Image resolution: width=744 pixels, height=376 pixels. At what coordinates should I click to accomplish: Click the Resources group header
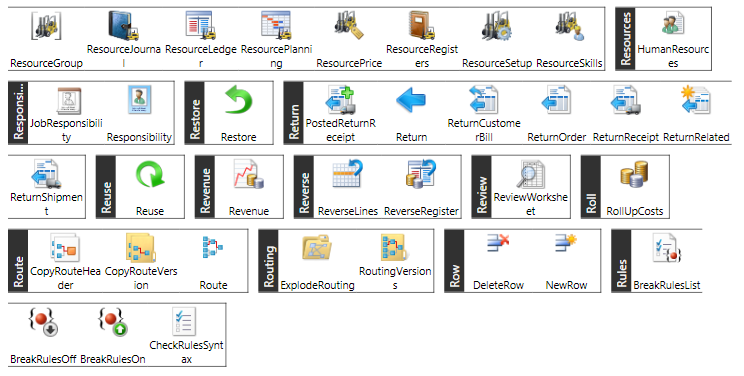click(625, 38)
